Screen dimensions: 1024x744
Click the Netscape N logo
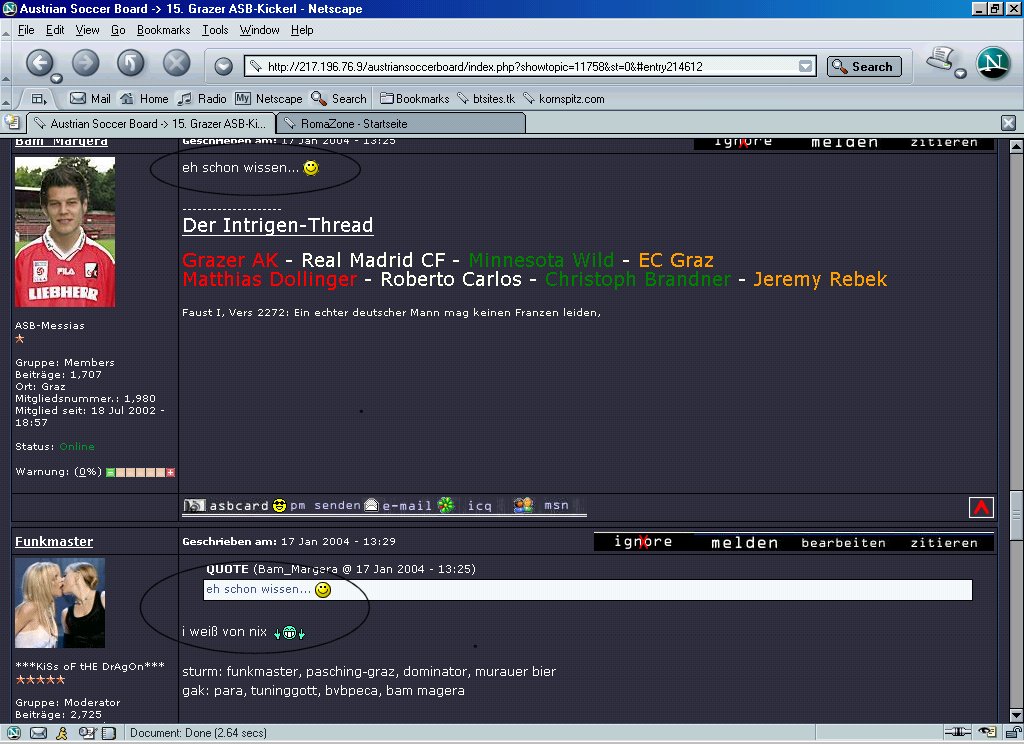pyautogui.click(x=993, y=63)
